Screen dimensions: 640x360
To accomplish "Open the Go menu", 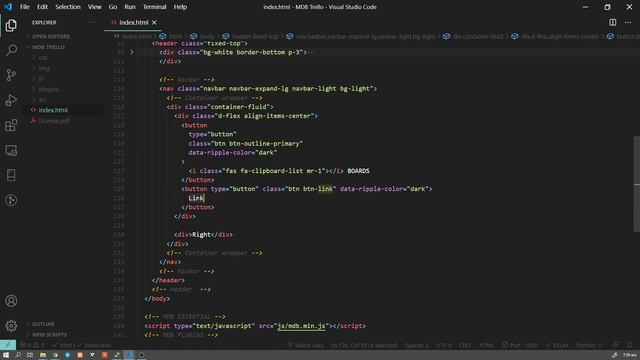I will 113,7.
